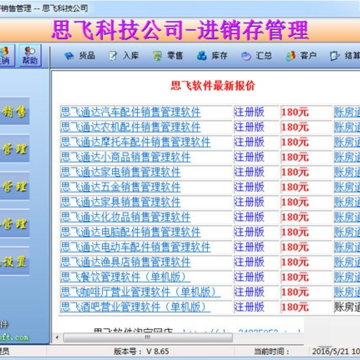Image resolution: width=360 pixels, height=360 pixels.
Task: Open 思飞通达电脑配件销售管理软件 link
Action: tap(130, 232)
